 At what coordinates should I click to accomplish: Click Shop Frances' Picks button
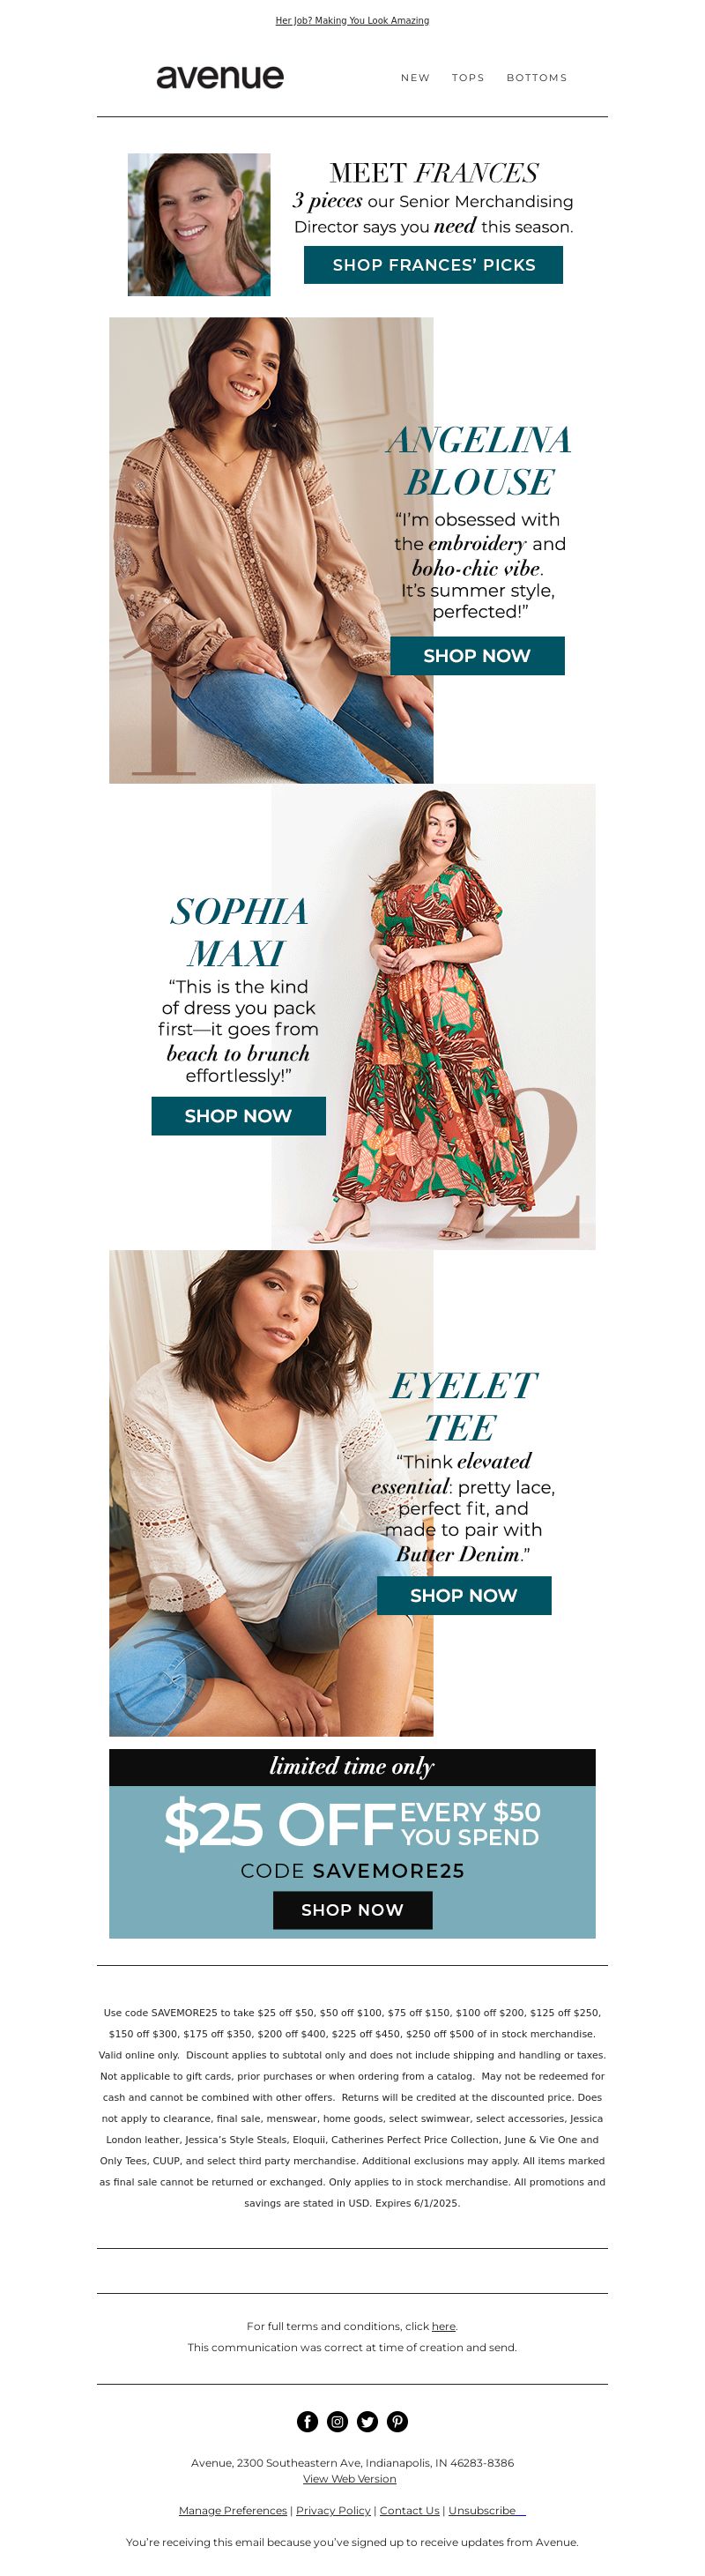[433, 265]
